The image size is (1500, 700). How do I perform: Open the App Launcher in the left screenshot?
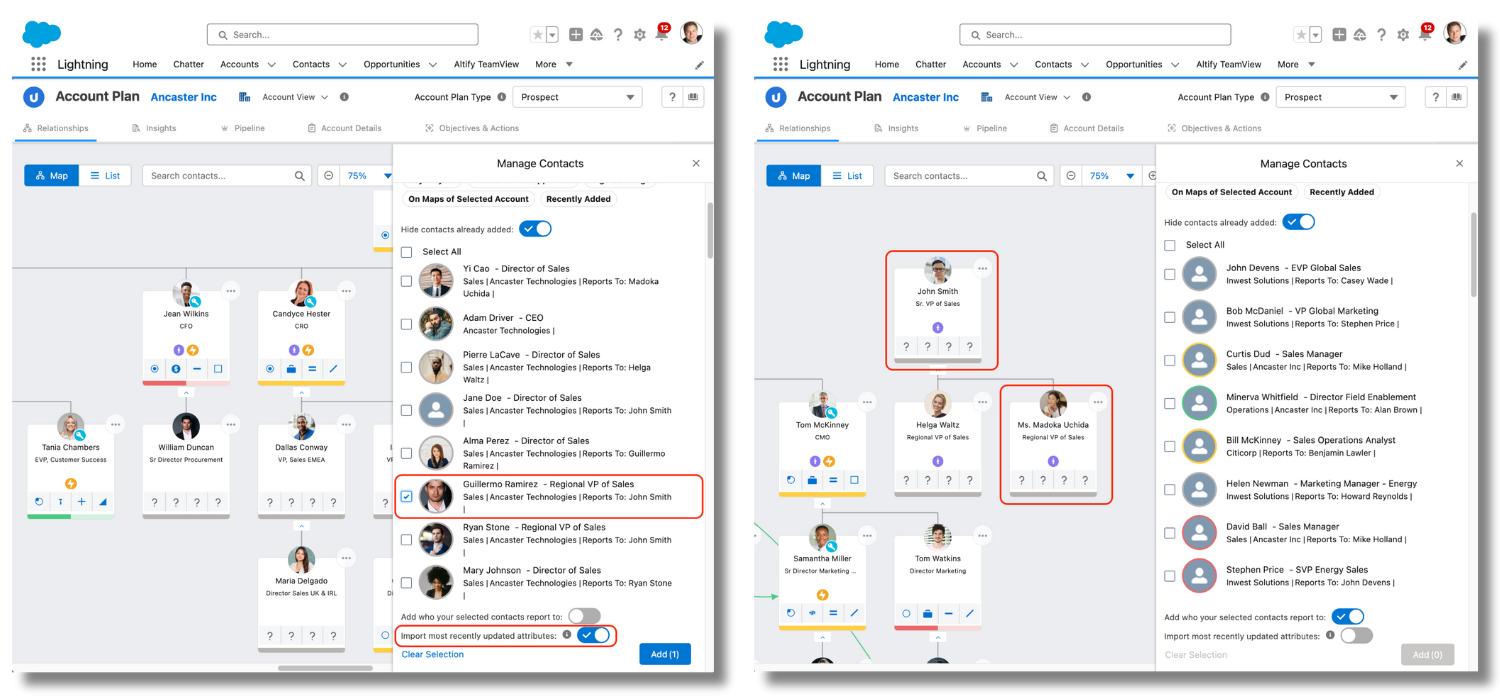coord(39,64)
